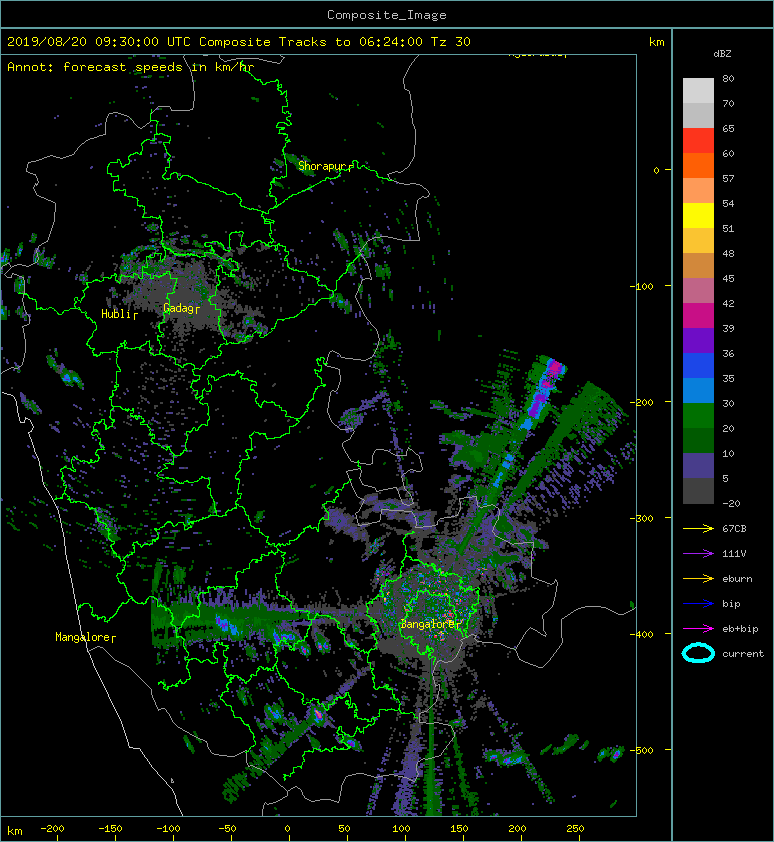Click the -200 tick on the horizontal axis
Screen dimensions: 774x842
point(52,829)
